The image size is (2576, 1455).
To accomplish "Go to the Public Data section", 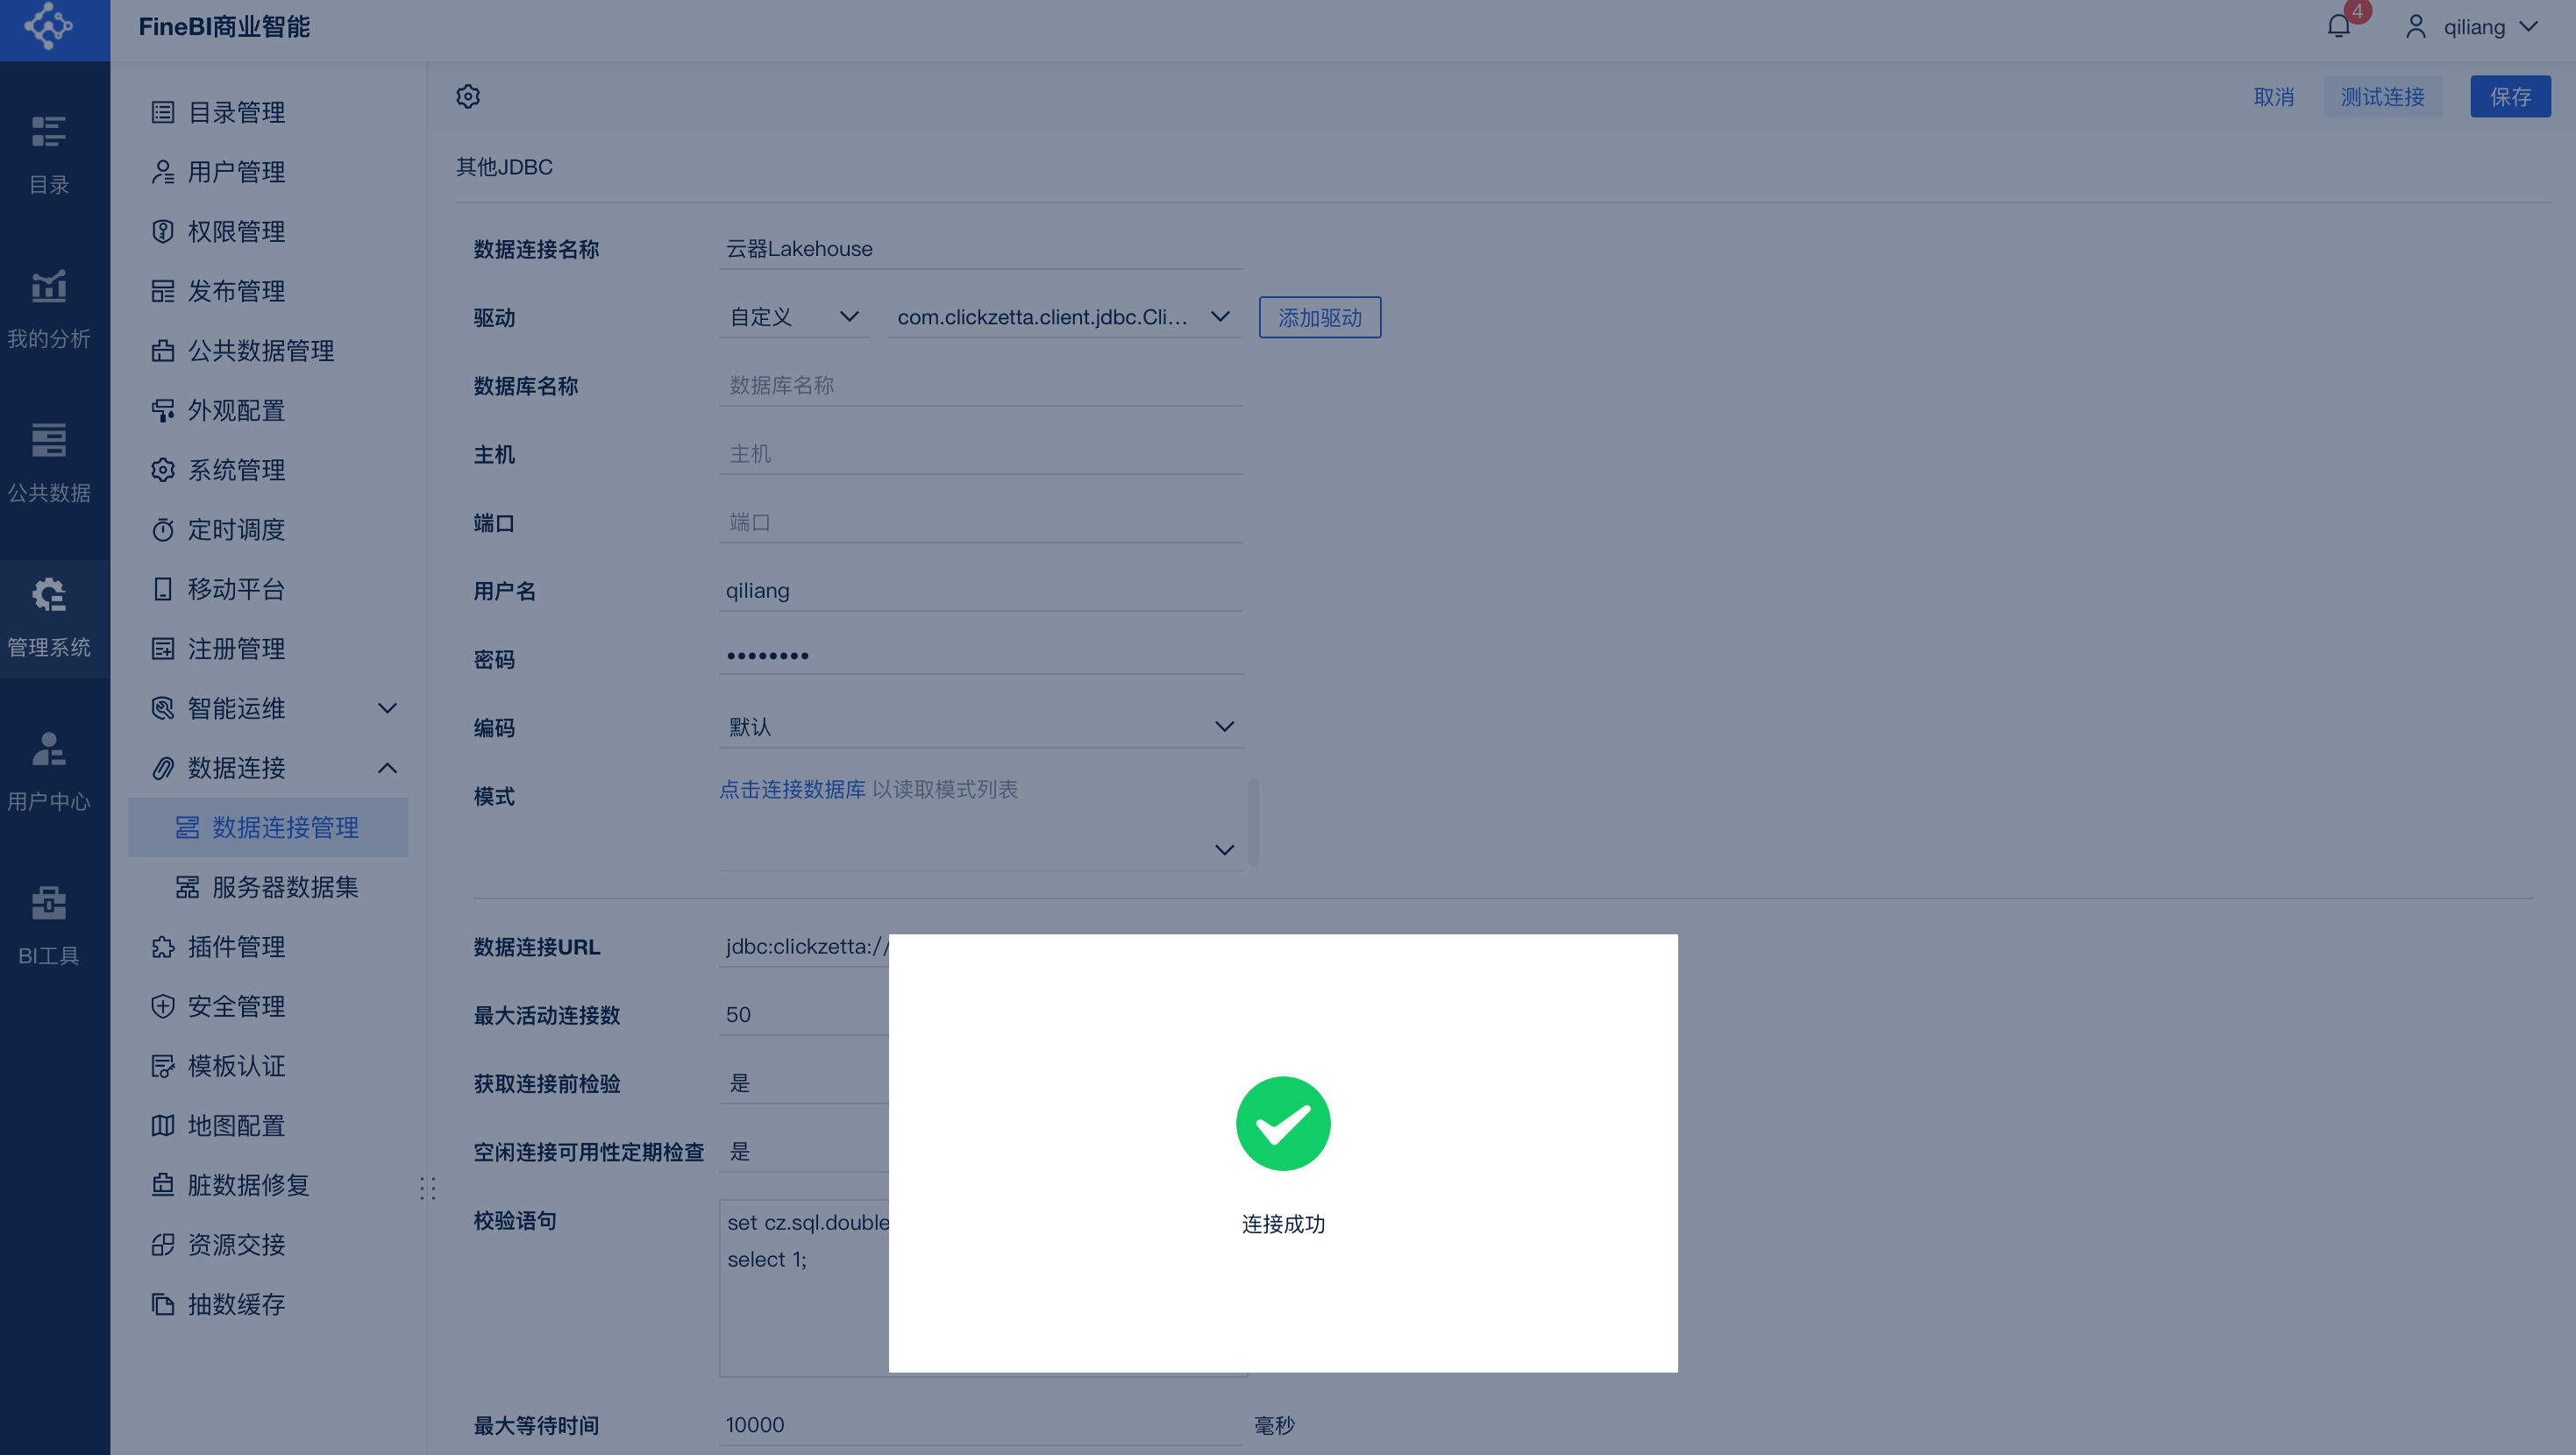I will (49, 463).
